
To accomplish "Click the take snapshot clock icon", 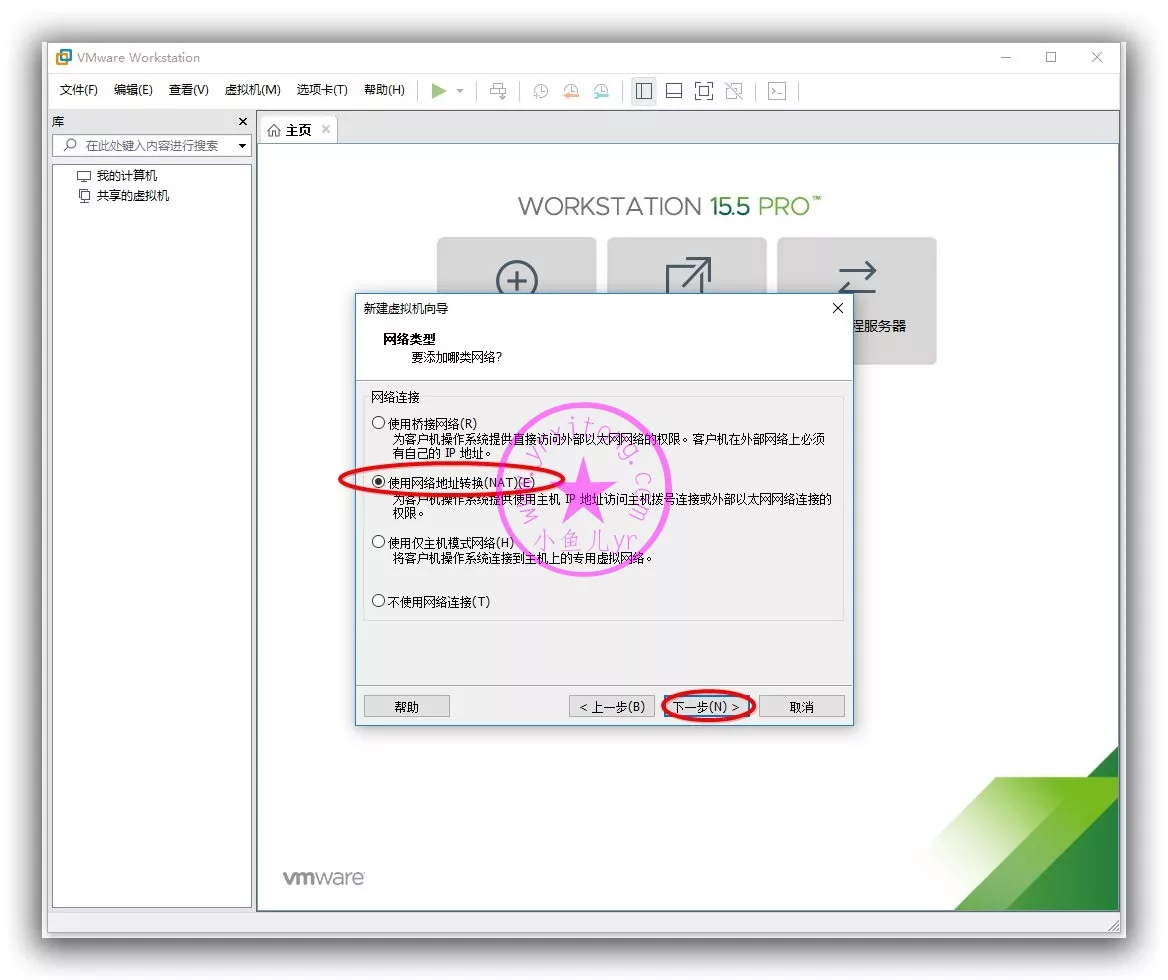I will [x=540, y=91].
